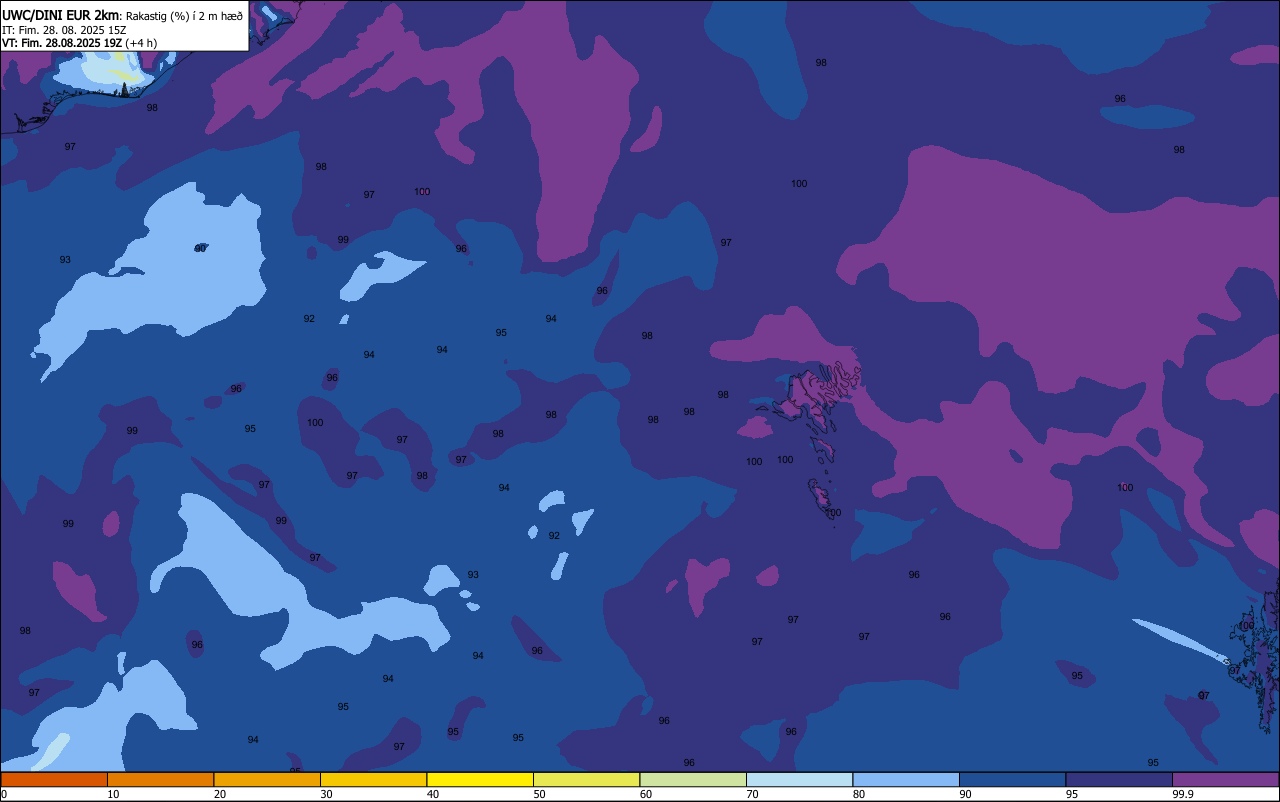1280x802 pixels.
Task: Click the legend tick label '50'
Action: (x=539, y=794)
